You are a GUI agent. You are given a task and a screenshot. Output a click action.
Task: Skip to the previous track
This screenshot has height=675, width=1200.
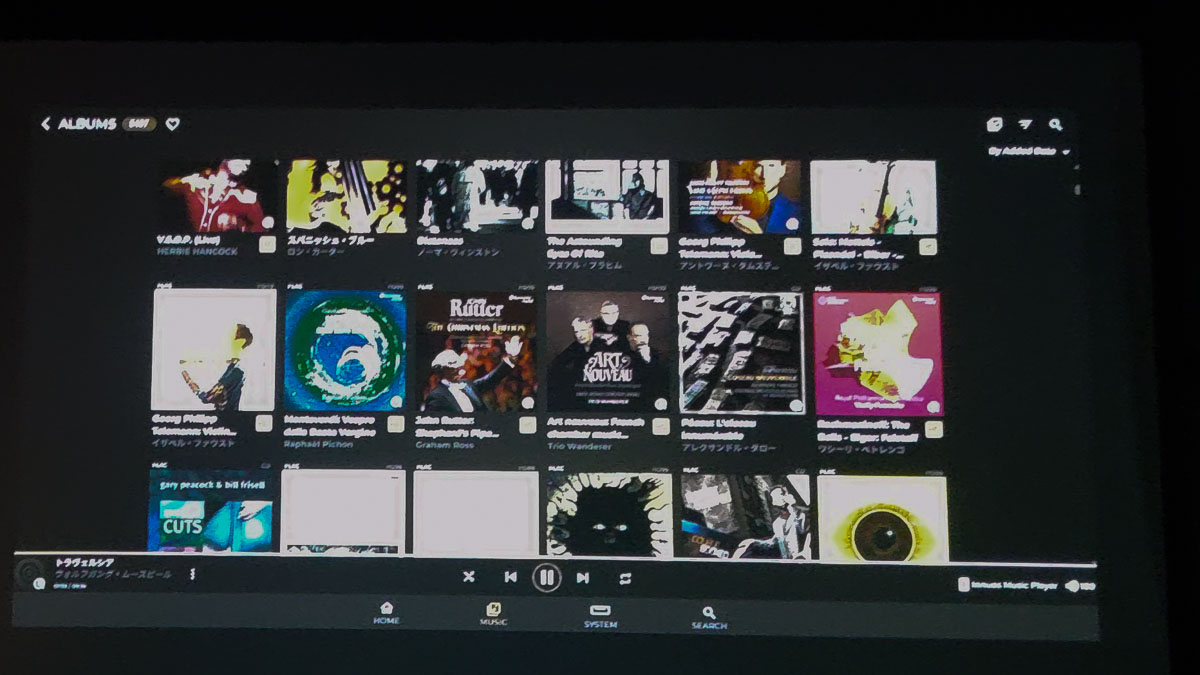[510, 577]
